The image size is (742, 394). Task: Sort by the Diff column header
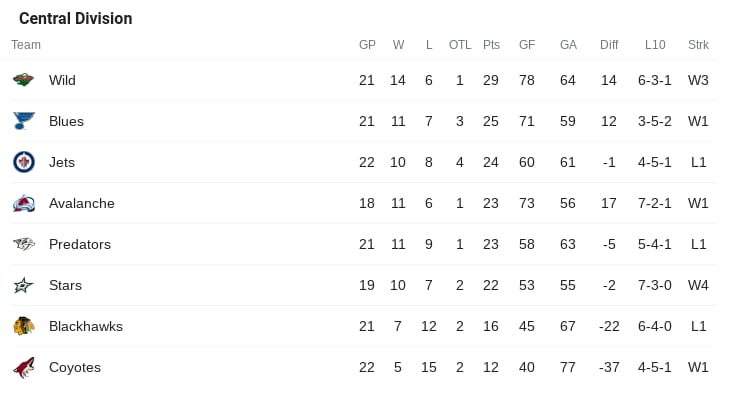point(609,45)
